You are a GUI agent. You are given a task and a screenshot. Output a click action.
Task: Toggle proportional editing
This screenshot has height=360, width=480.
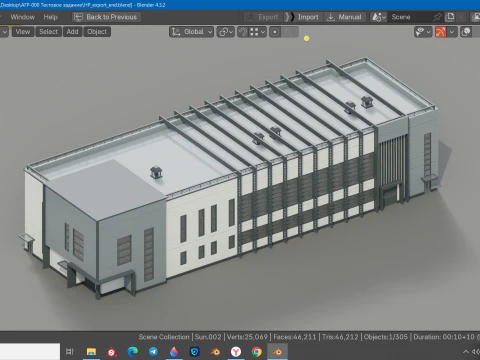[275, 32]
